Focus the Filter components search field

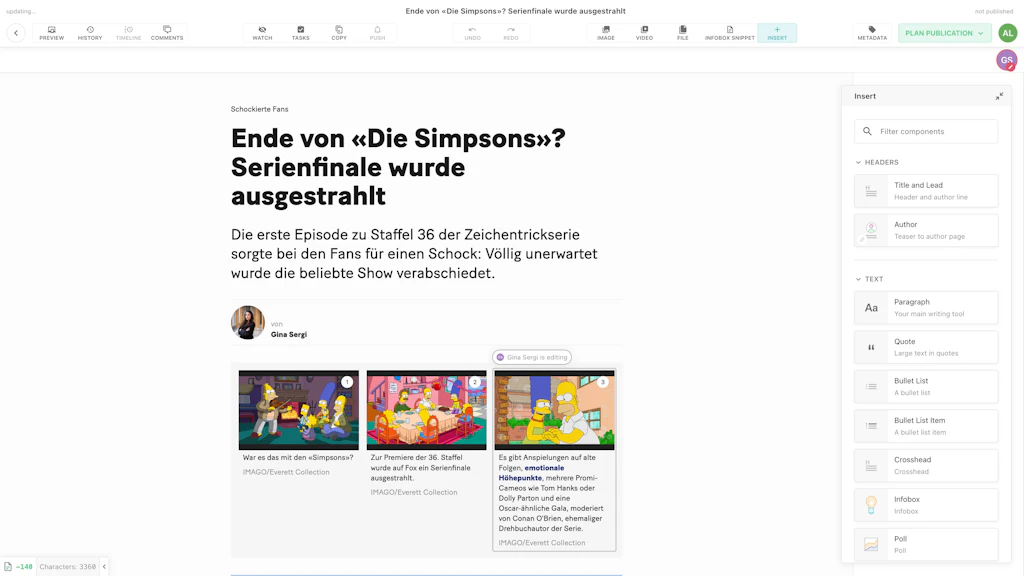pyautogui.click(x=926, y=131)
